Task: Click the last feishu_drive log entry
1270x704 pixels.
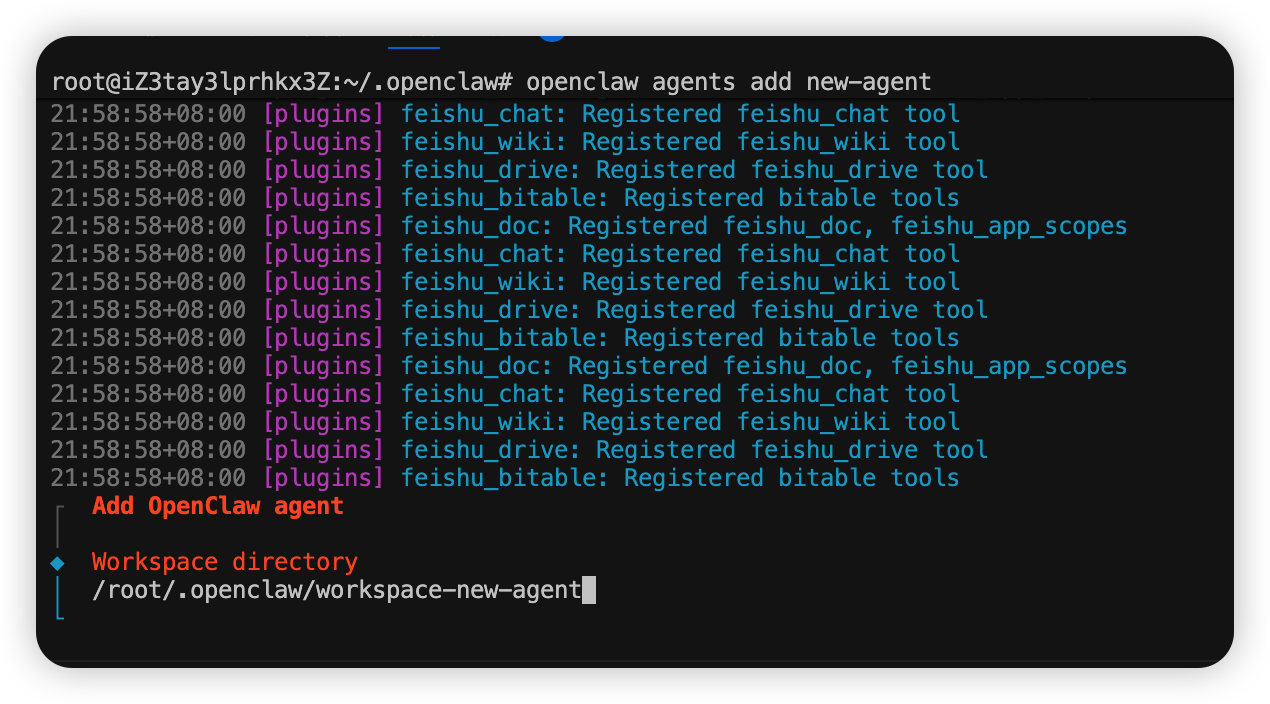Action: coord(694,450)
